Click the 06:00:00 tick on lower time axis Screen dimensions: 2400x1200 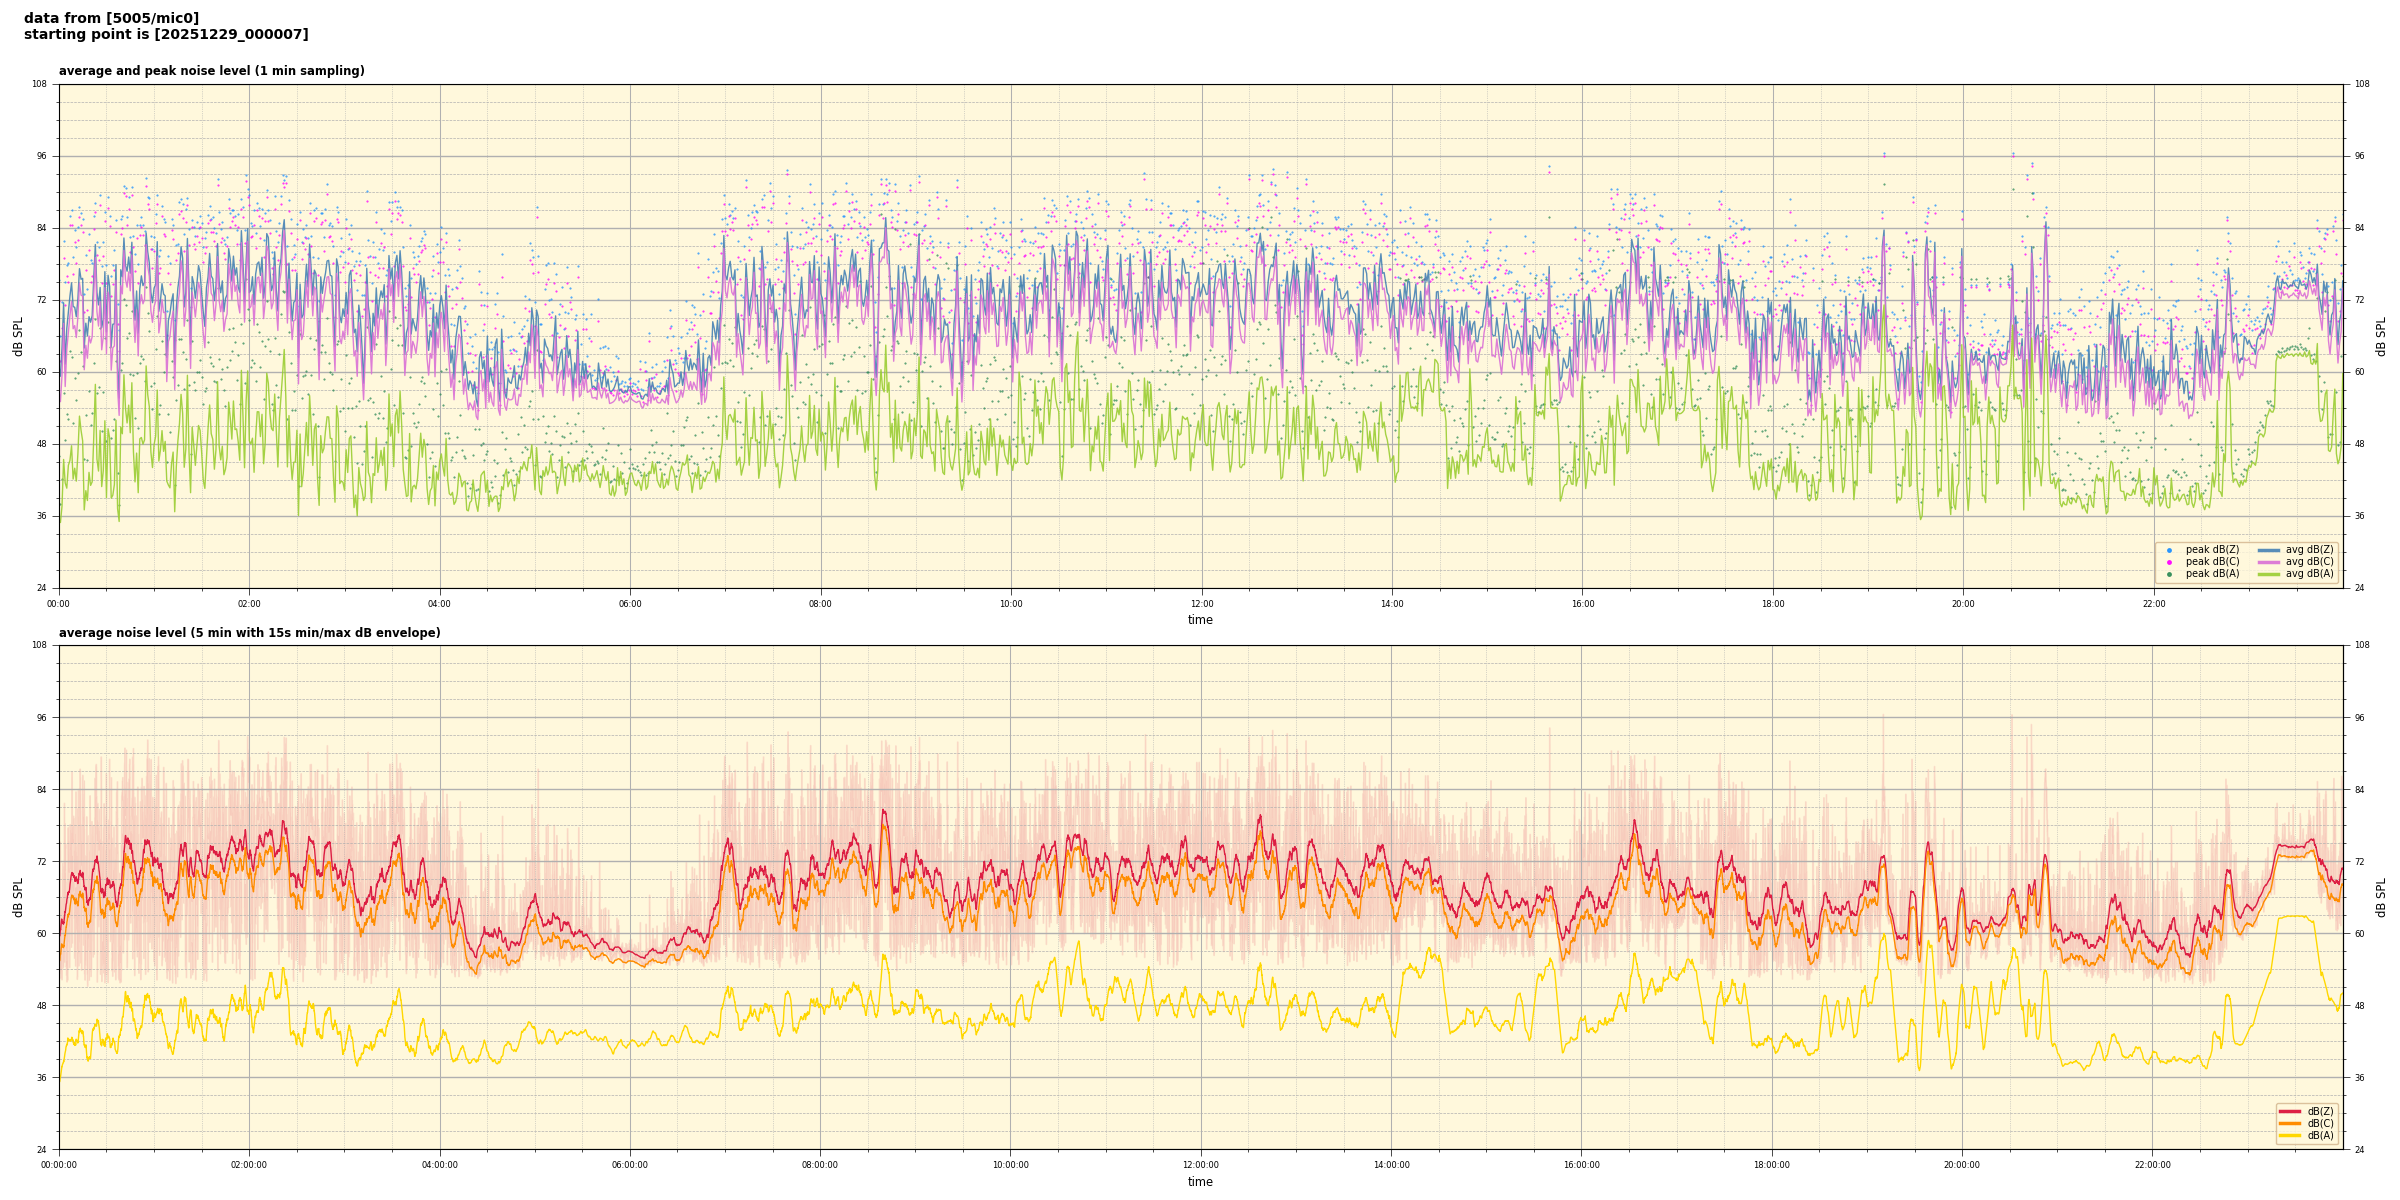(x=630, y=1165)
